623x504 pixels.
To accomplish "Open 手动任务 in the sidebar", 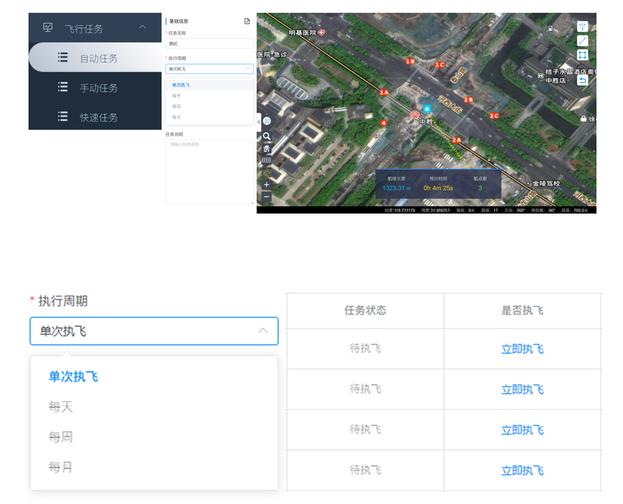I will 98,88.
